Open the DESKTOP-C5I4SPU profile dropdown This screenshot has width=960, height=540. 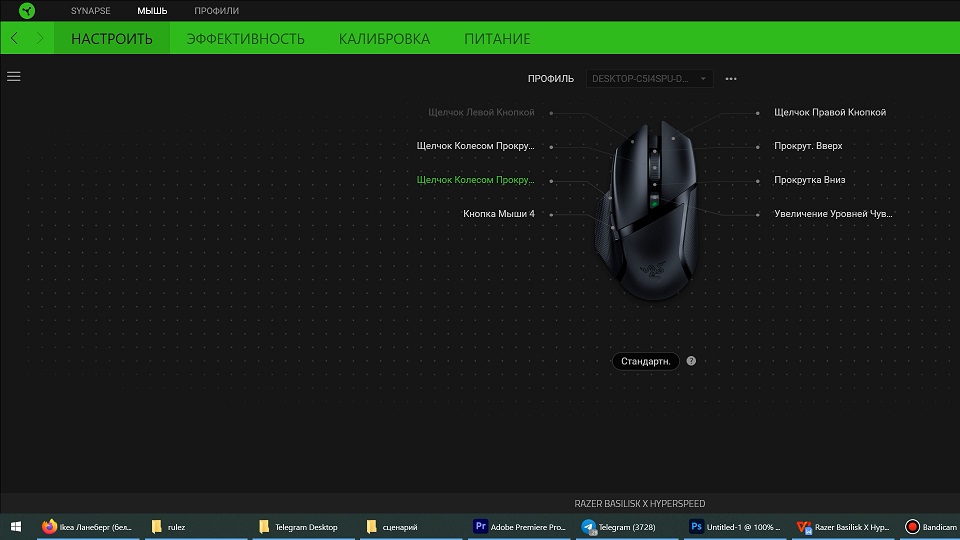649,78
